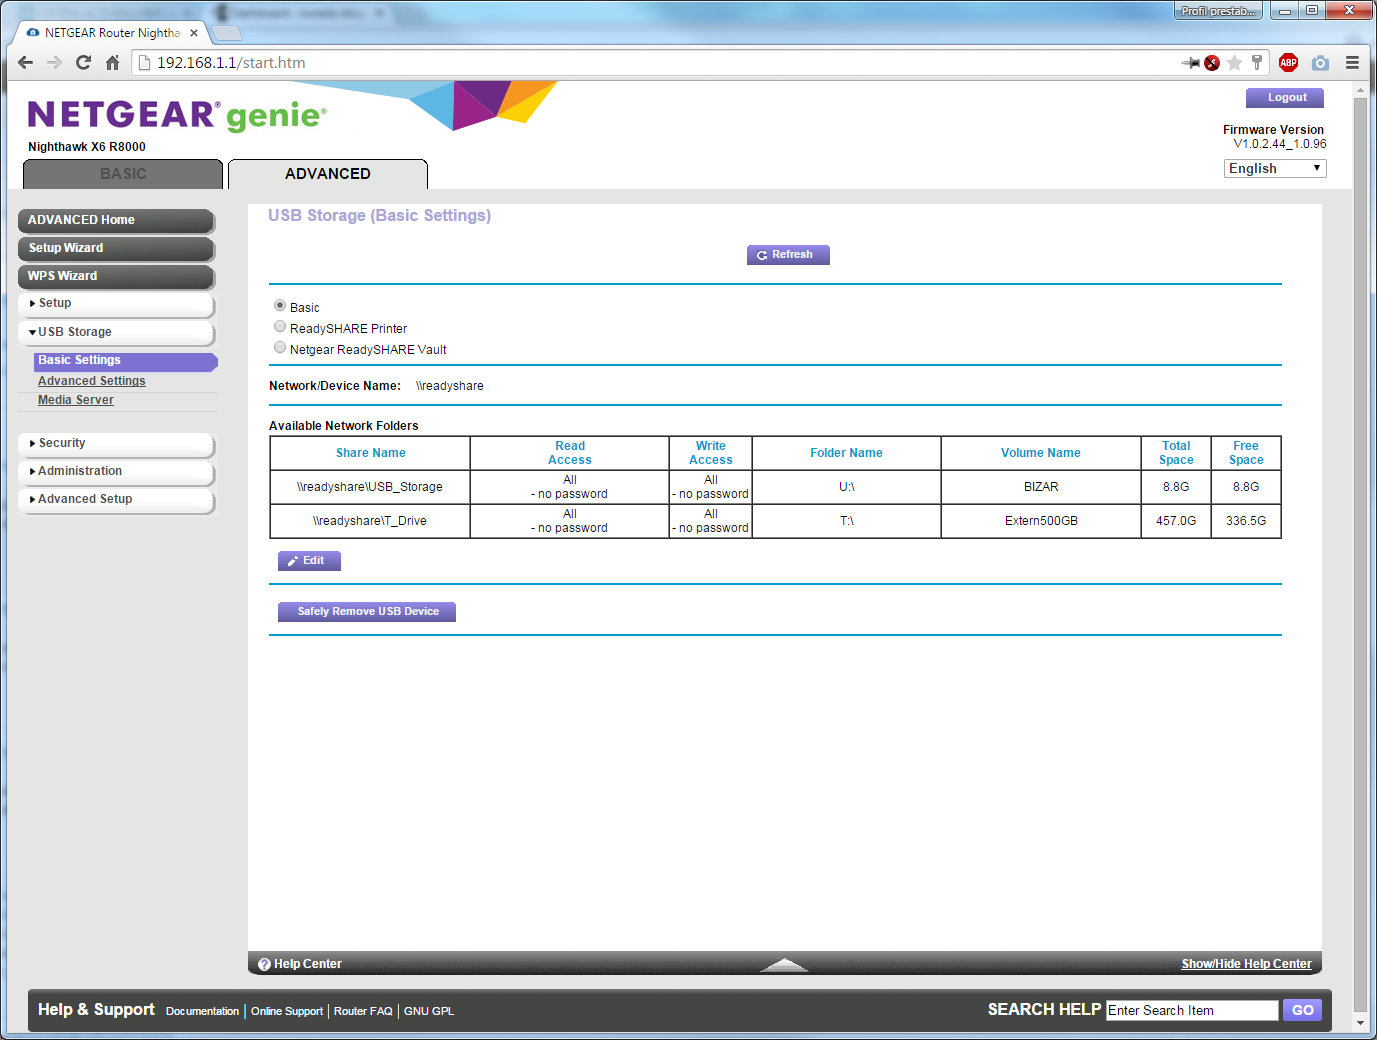
Task: Click the camera screenshot extension icon
Action: pyautogui.click(x=1320, y=63)
